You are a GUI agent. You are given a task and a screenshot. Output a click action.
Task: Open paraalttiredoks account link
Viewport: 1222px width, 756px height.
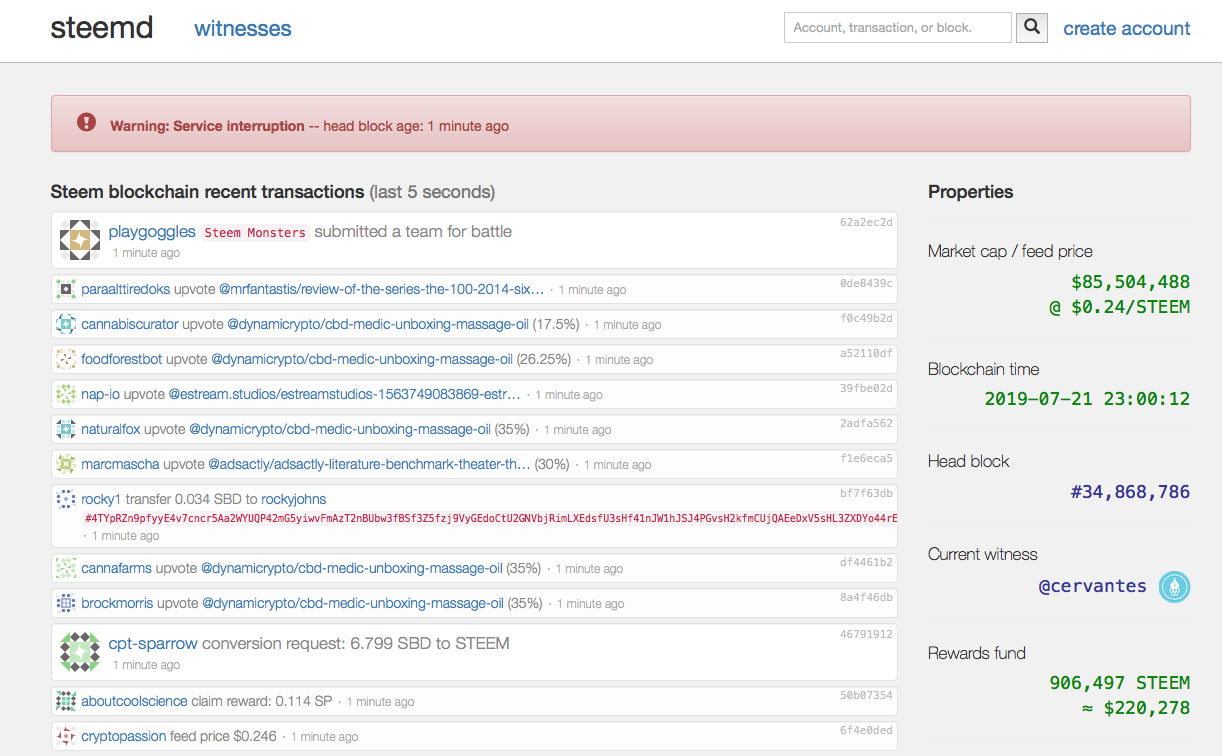(x=126, y=289)
